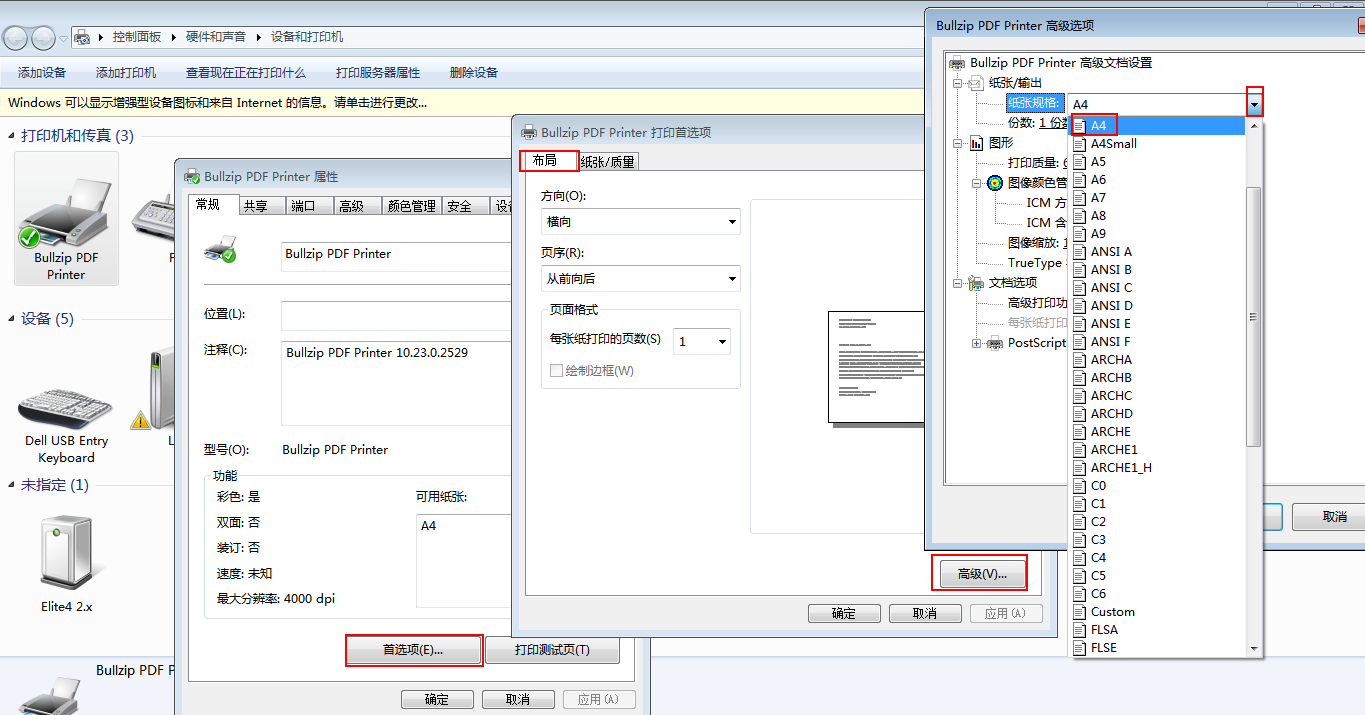Collapse the 设备 (5) group
This screenshot has height=715, width=1365.
(12, 319)
